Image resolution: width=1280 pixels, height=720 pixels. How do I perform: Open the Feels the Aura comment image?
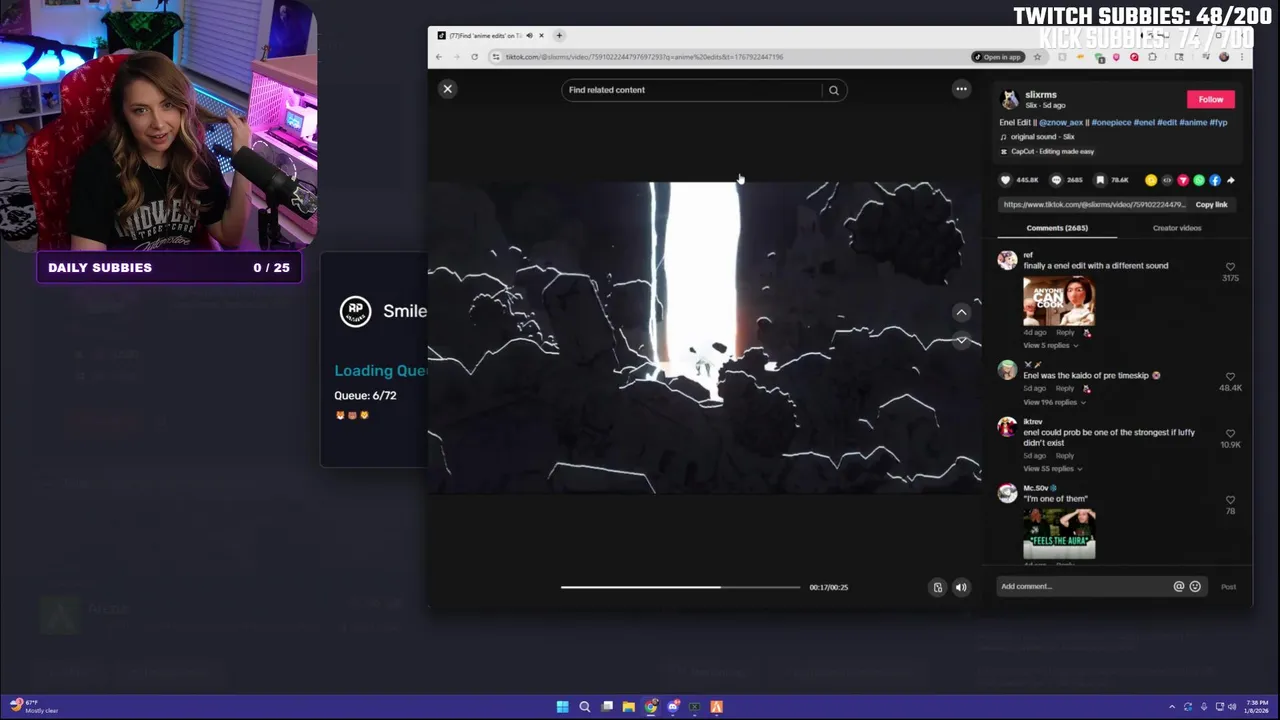coord(1059,533)
